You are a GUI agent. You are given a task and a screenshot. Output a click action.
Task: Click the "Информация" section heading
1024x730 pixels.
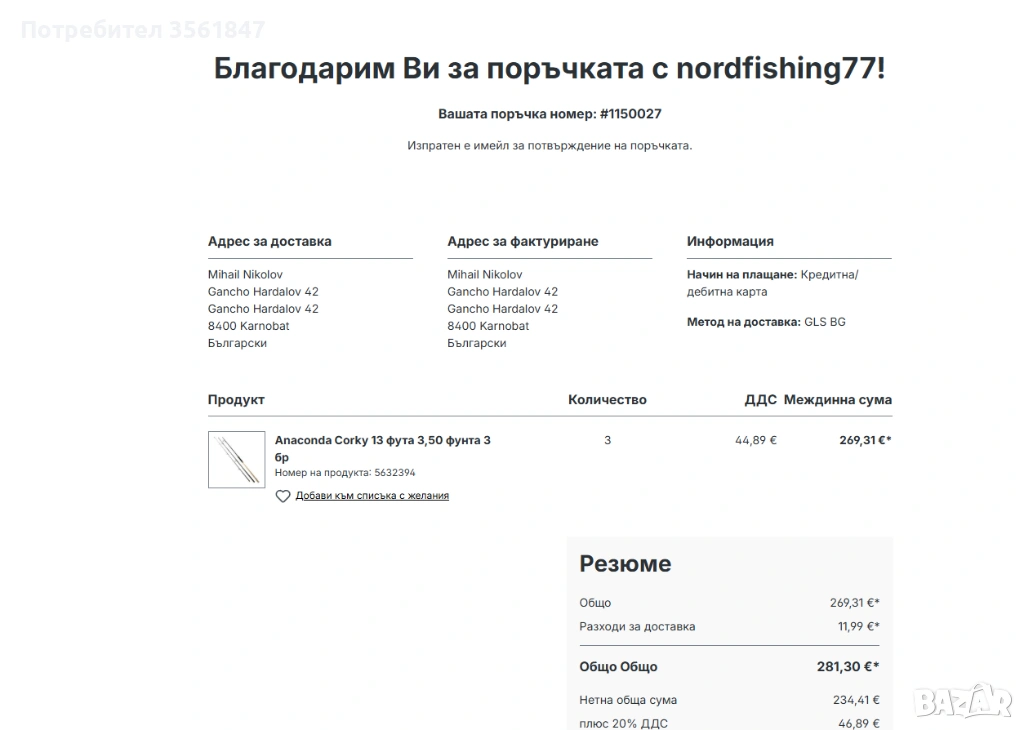[730, 242]
